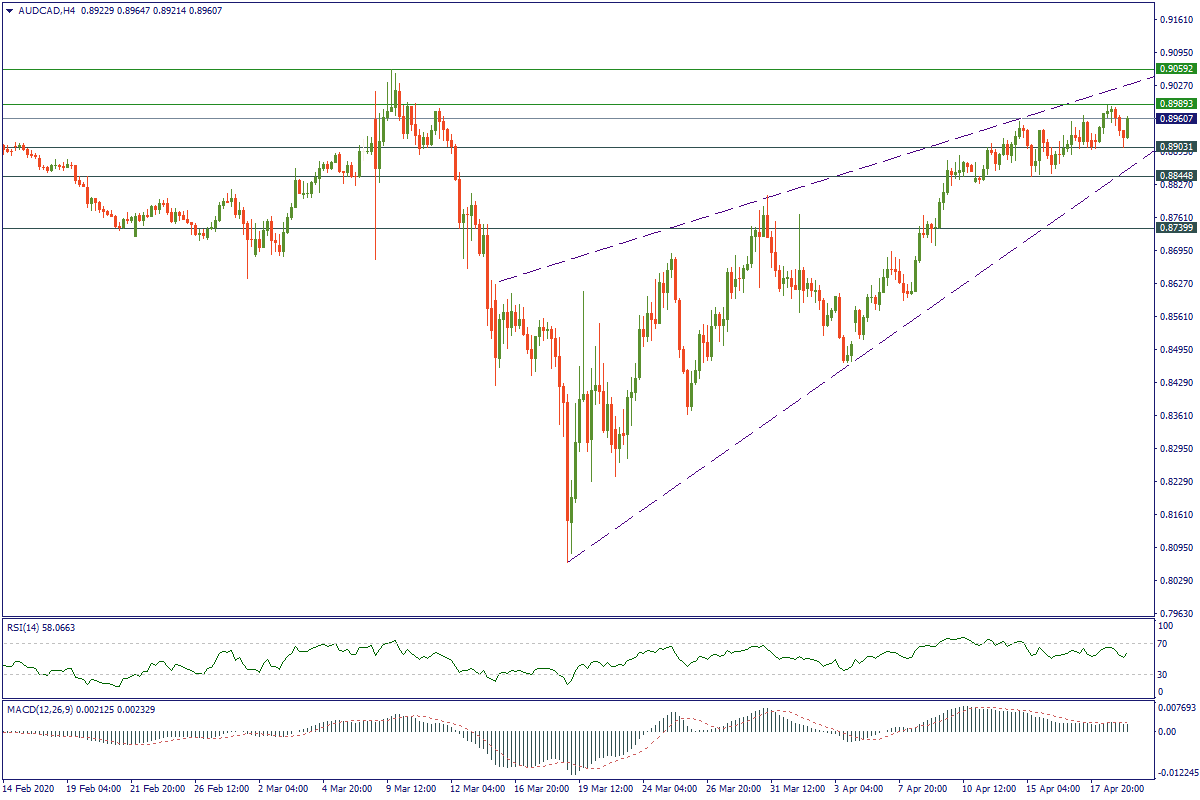Select the green 0.90592 price level tag
The image size is (1200, 800).
1176,69
